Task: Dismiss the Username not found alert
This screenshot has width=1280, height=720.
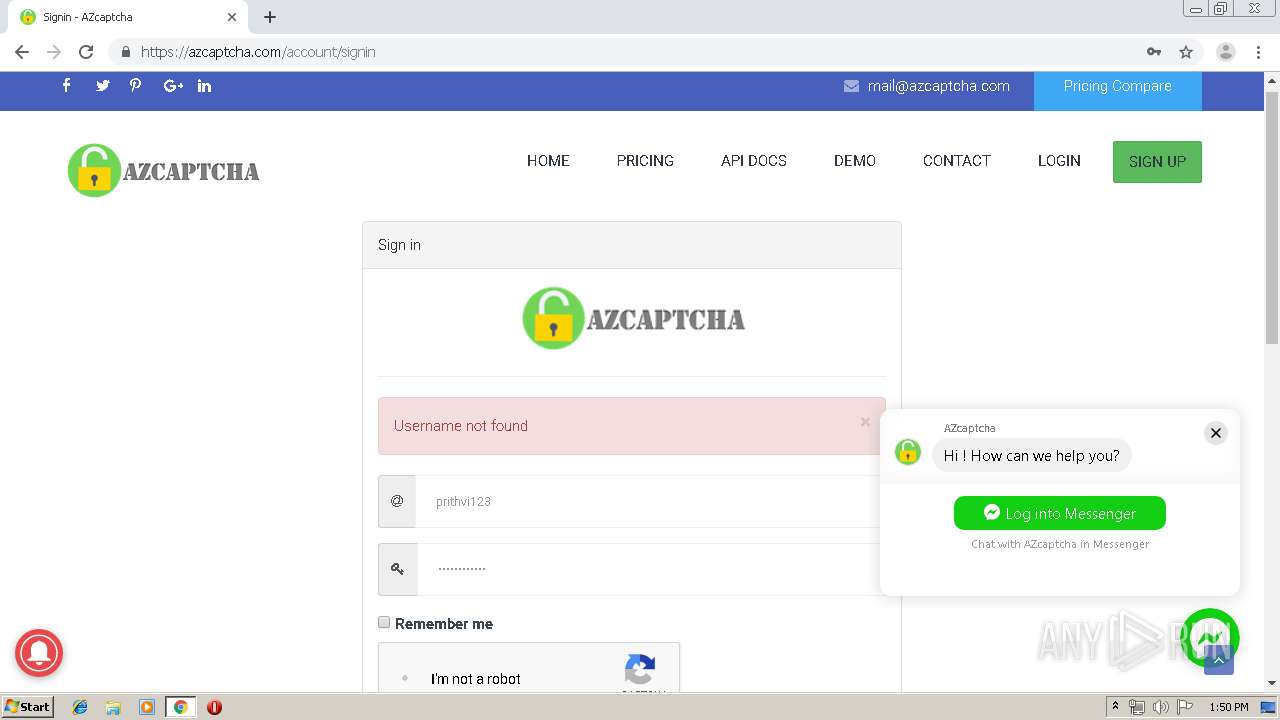Action: tap(865, 422)
